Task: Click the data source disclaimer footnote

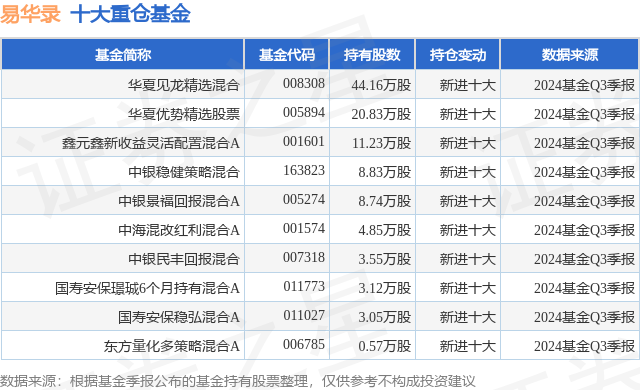Action: point(238,381)
